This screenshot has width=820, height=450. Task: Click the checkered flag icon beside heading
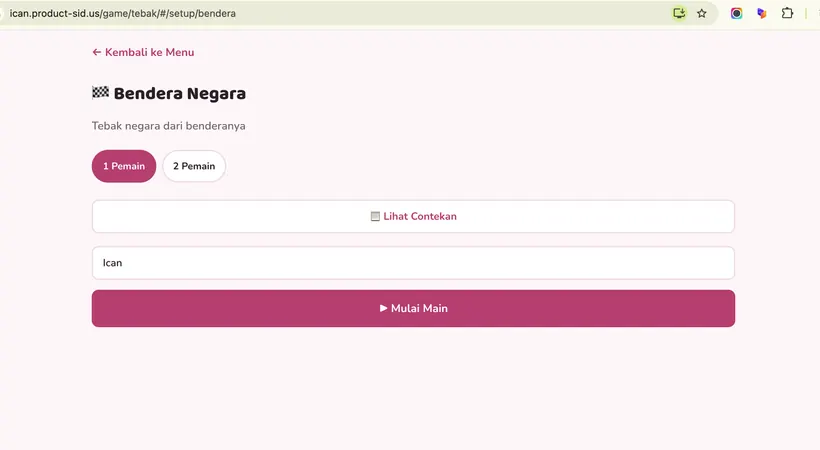point(100,93)
